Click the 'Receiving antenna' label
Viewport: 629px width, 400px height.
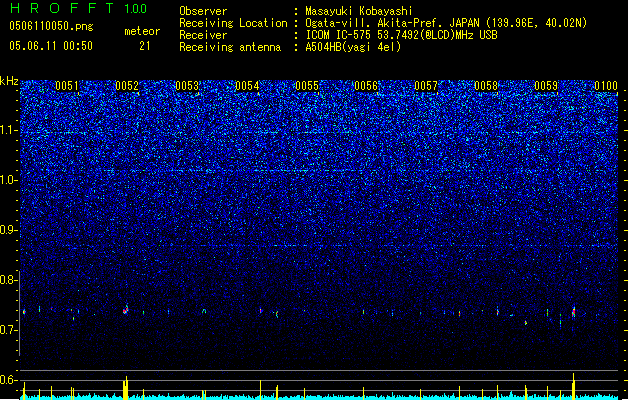pyautogui.click(x=230, y=47)
